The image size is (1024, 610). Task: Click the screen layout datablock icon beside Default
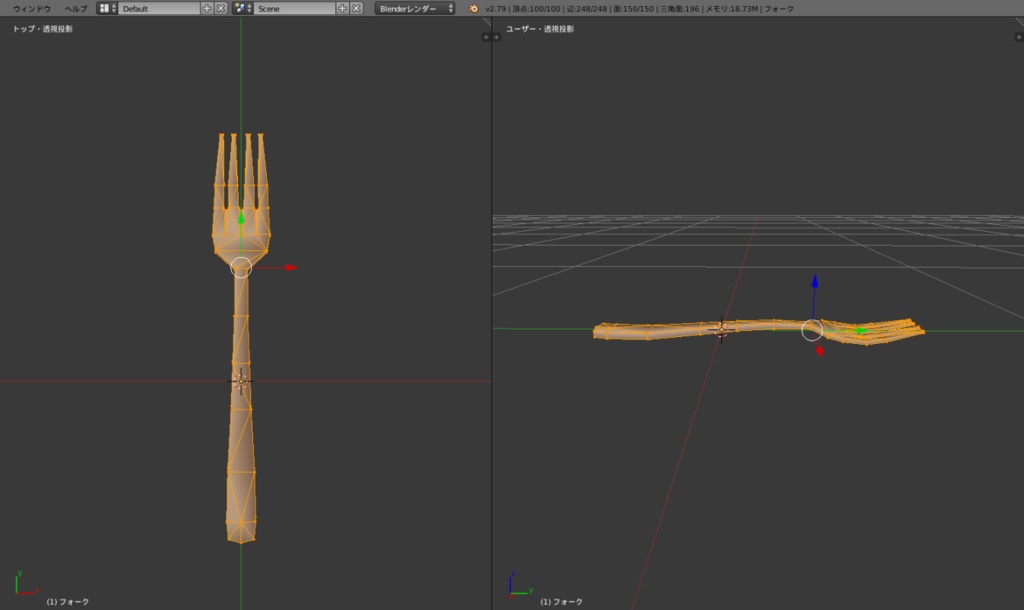104,7
